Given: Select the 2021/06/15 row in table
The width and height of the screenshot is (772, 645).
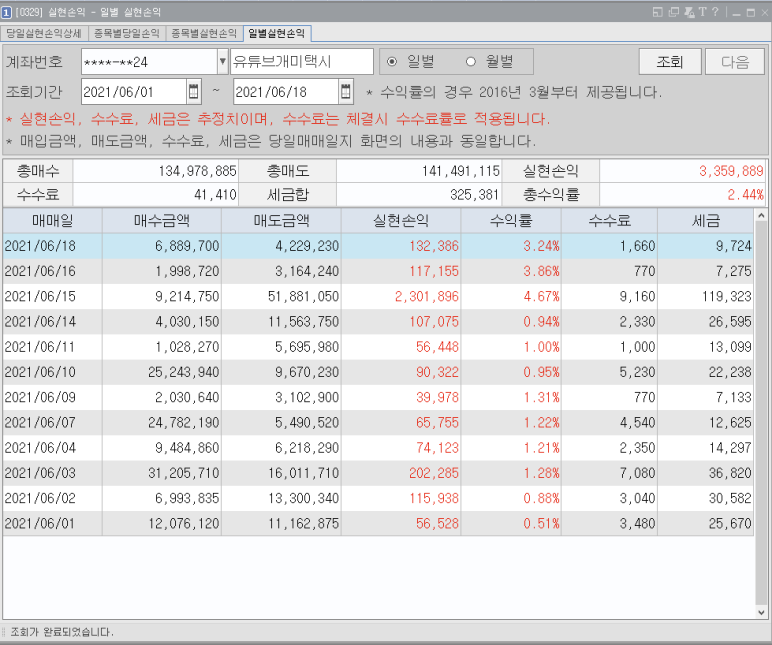Looking at the screenshot, I should [x=378, y=296].
